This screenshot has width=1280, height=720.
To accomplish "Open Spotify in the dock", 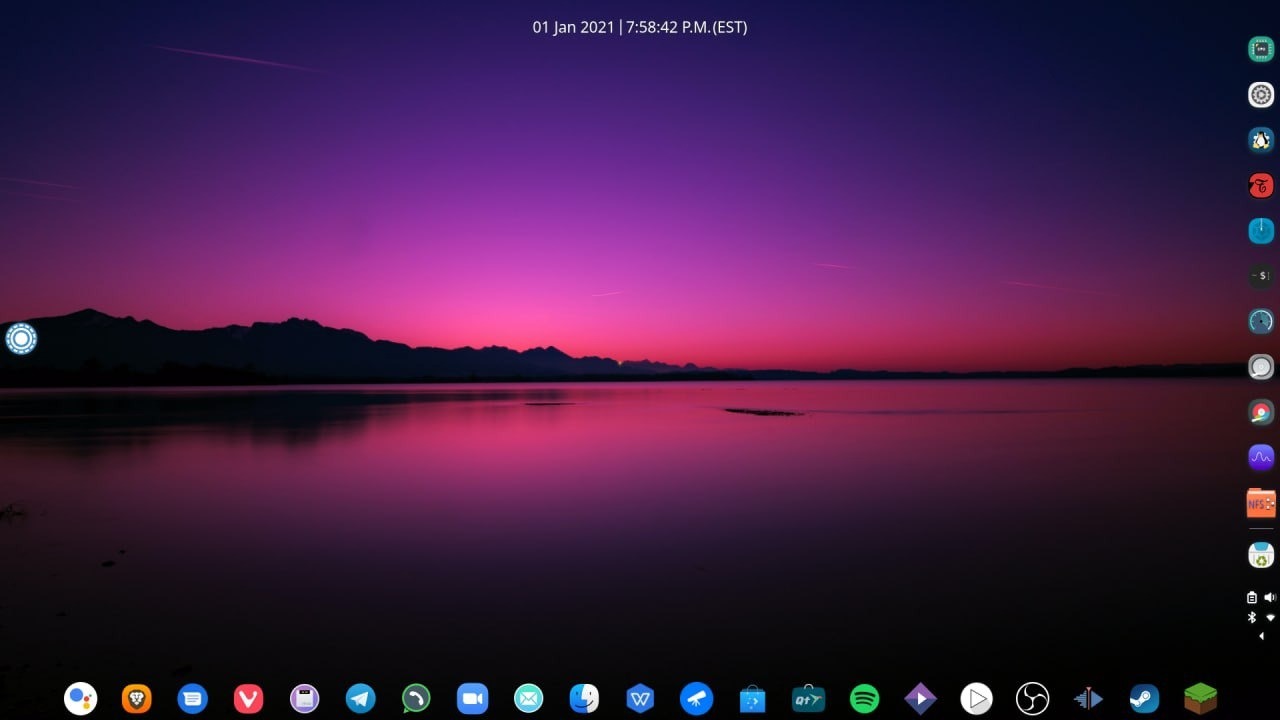I will click(864, 698).
